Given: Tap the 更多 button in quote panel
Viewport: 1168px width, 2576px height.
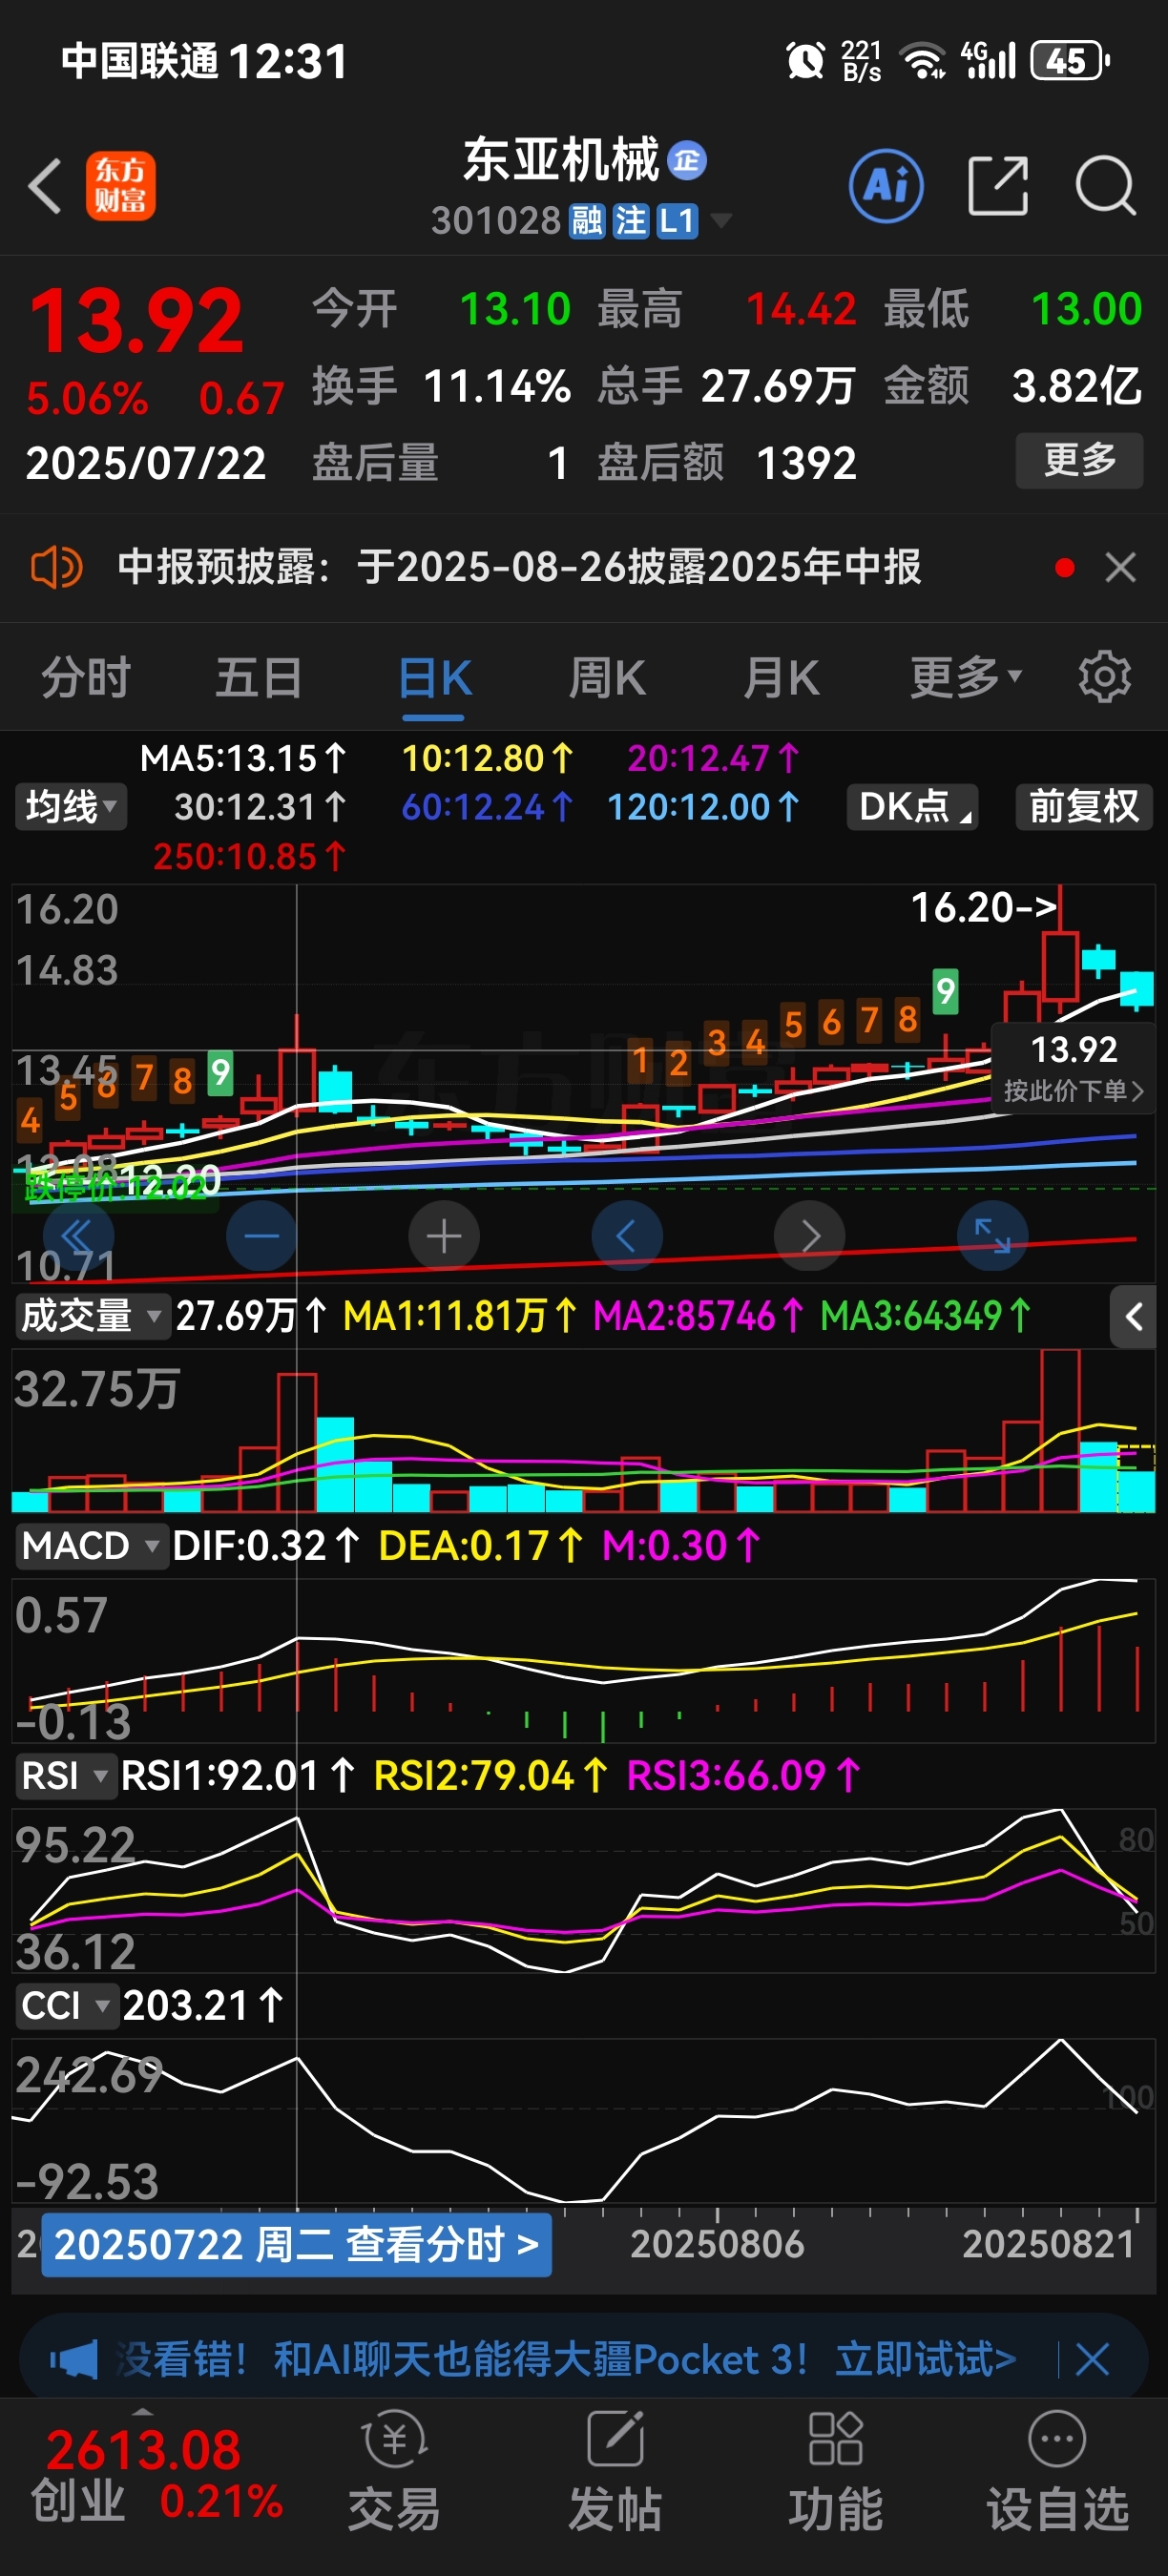Looking at the screenshot, I should pyautogui.click(x=1079, y=460).
